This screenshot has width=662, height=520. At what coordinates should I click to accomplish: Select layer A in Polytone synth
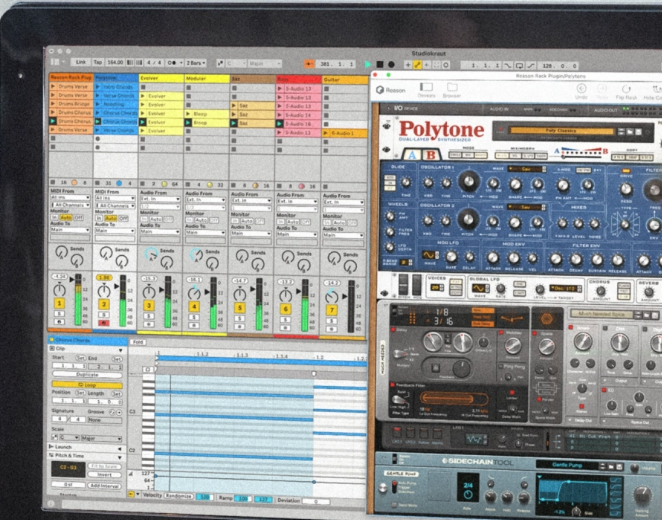pyautogui.click(x=412, y=155)
